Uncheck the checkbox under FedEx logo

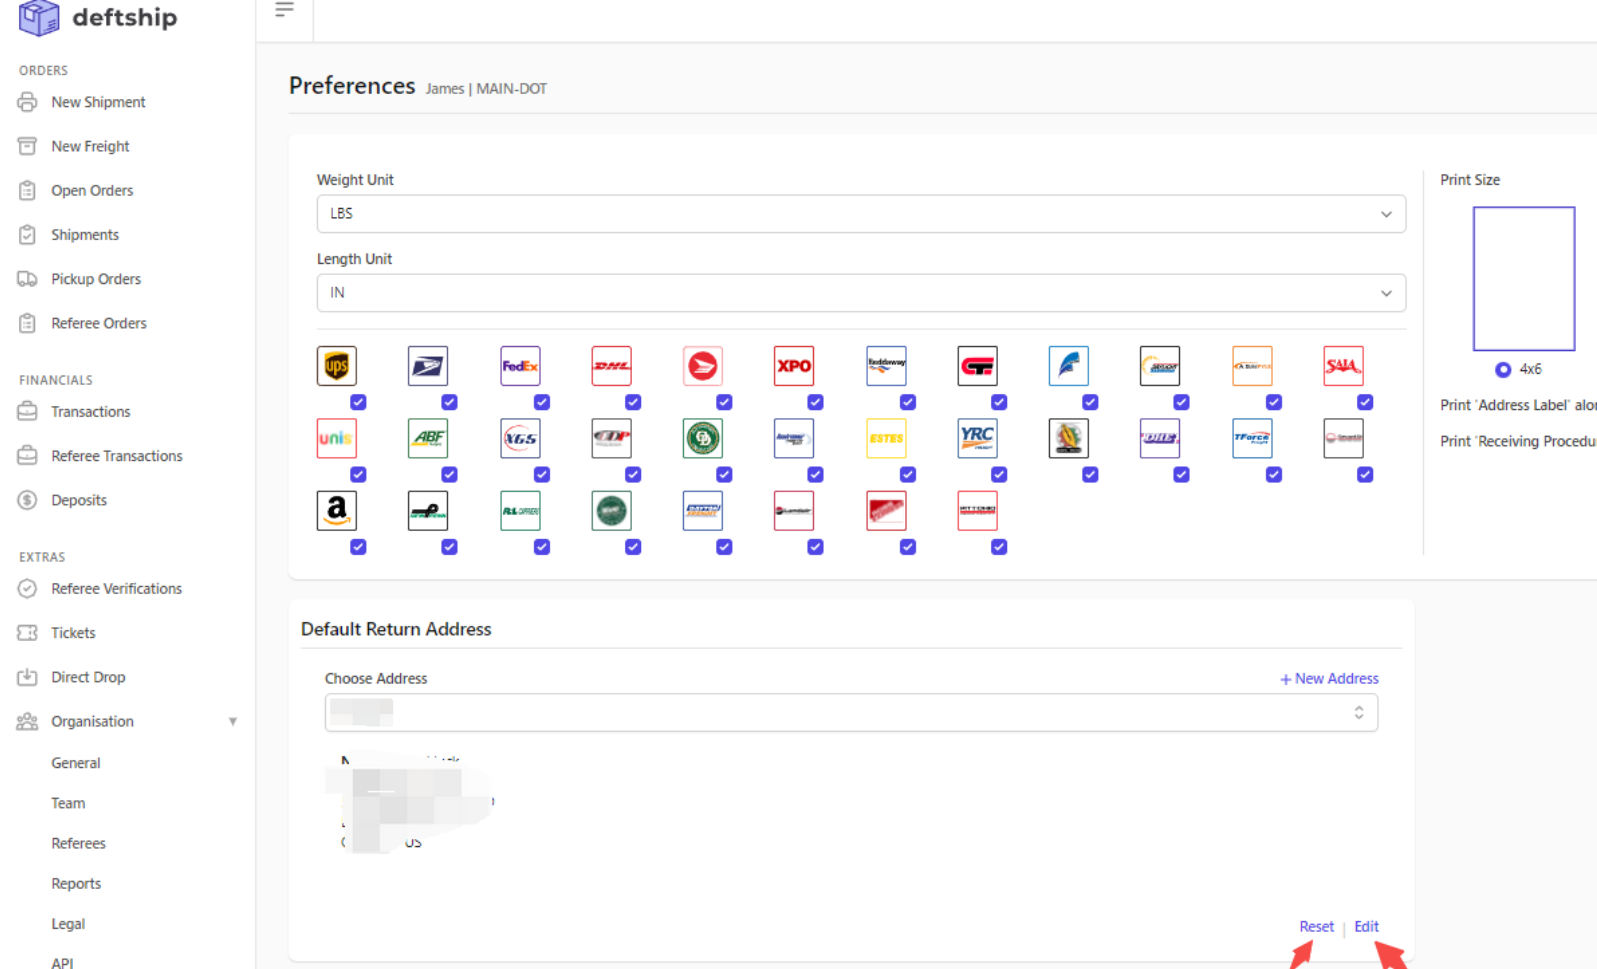(x=541, y=402)
